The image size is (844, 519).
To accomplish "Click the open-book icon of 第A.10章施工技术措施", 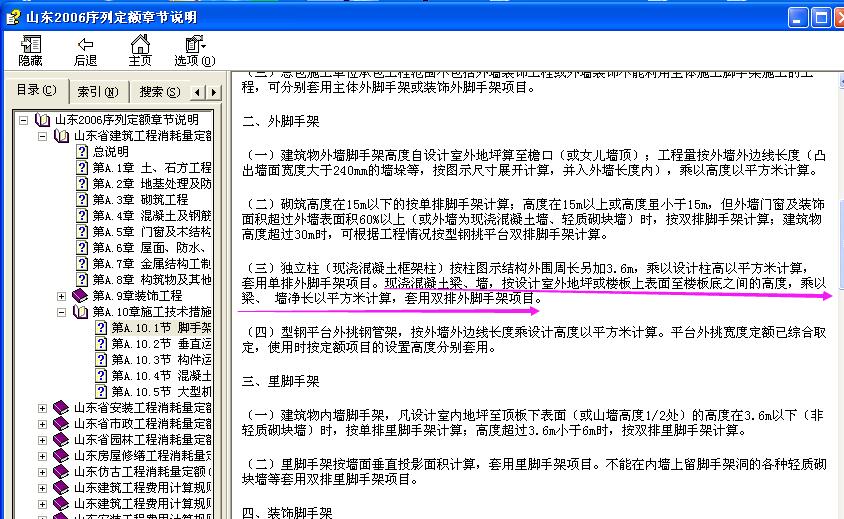I will [80, 312].
